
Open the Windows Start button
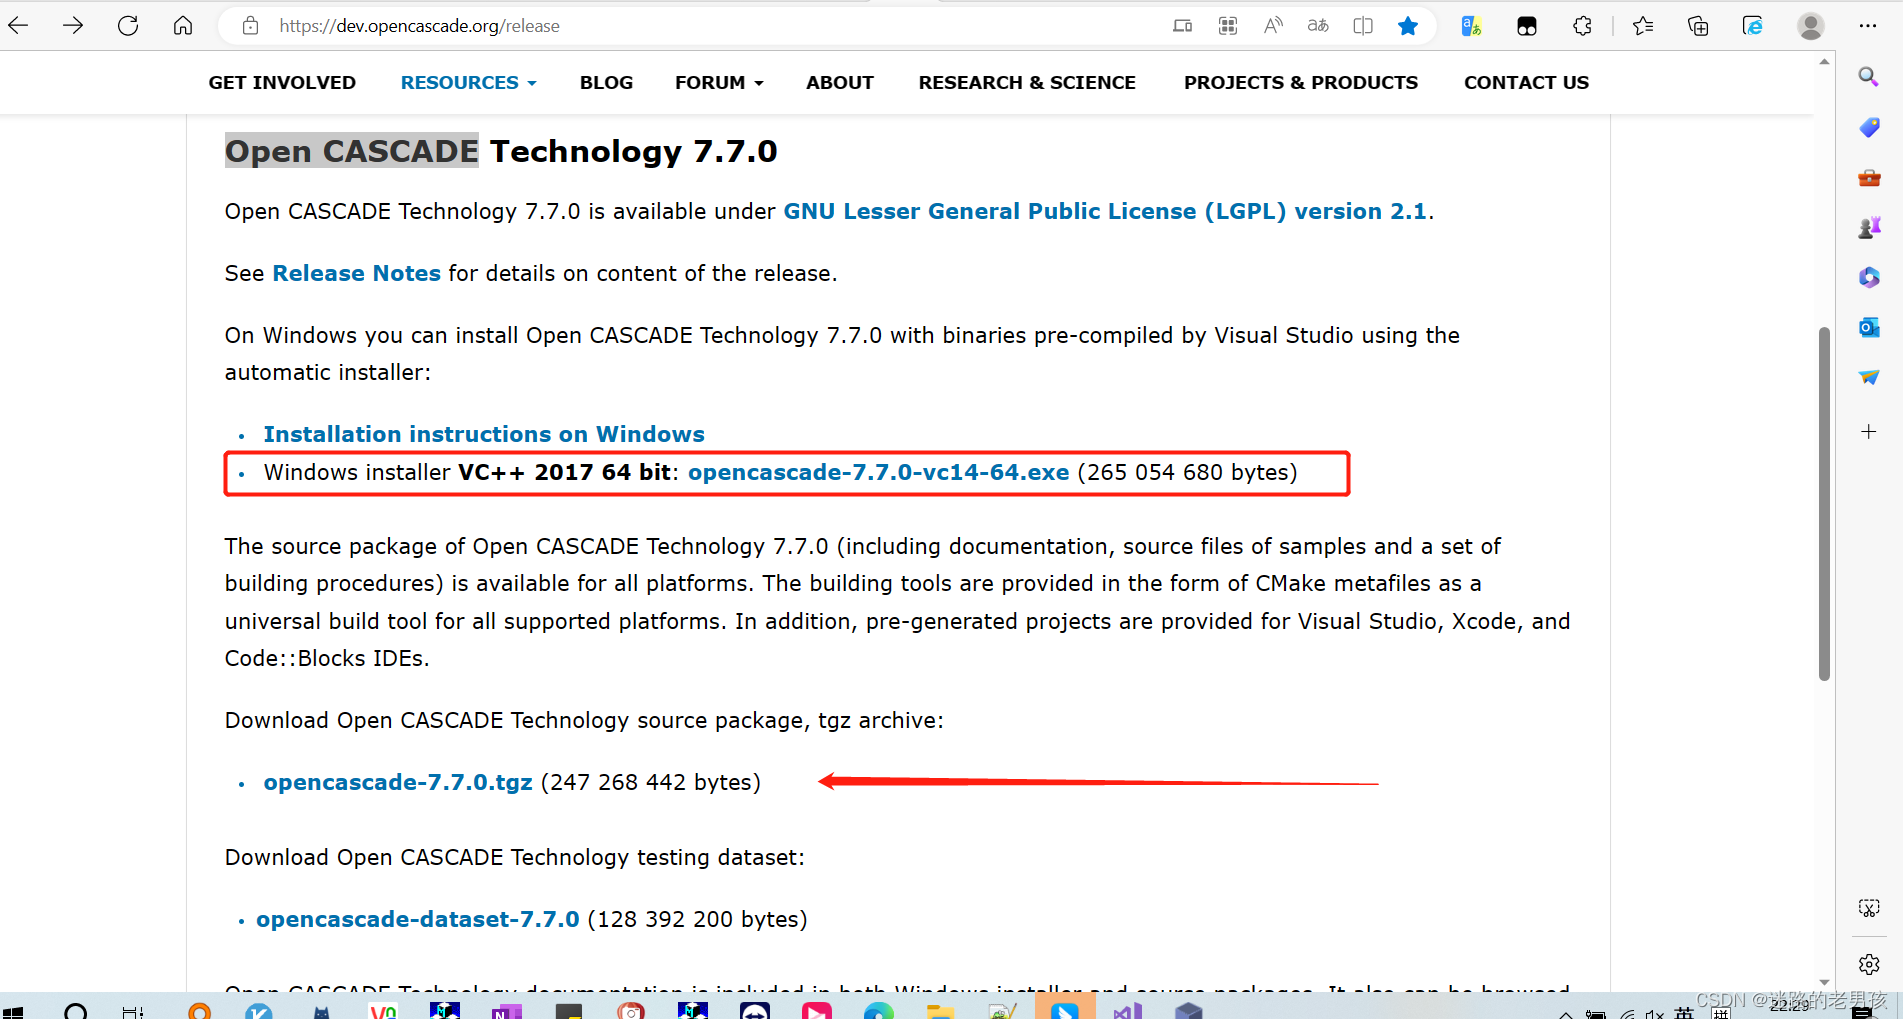[x=13, y=1012]
